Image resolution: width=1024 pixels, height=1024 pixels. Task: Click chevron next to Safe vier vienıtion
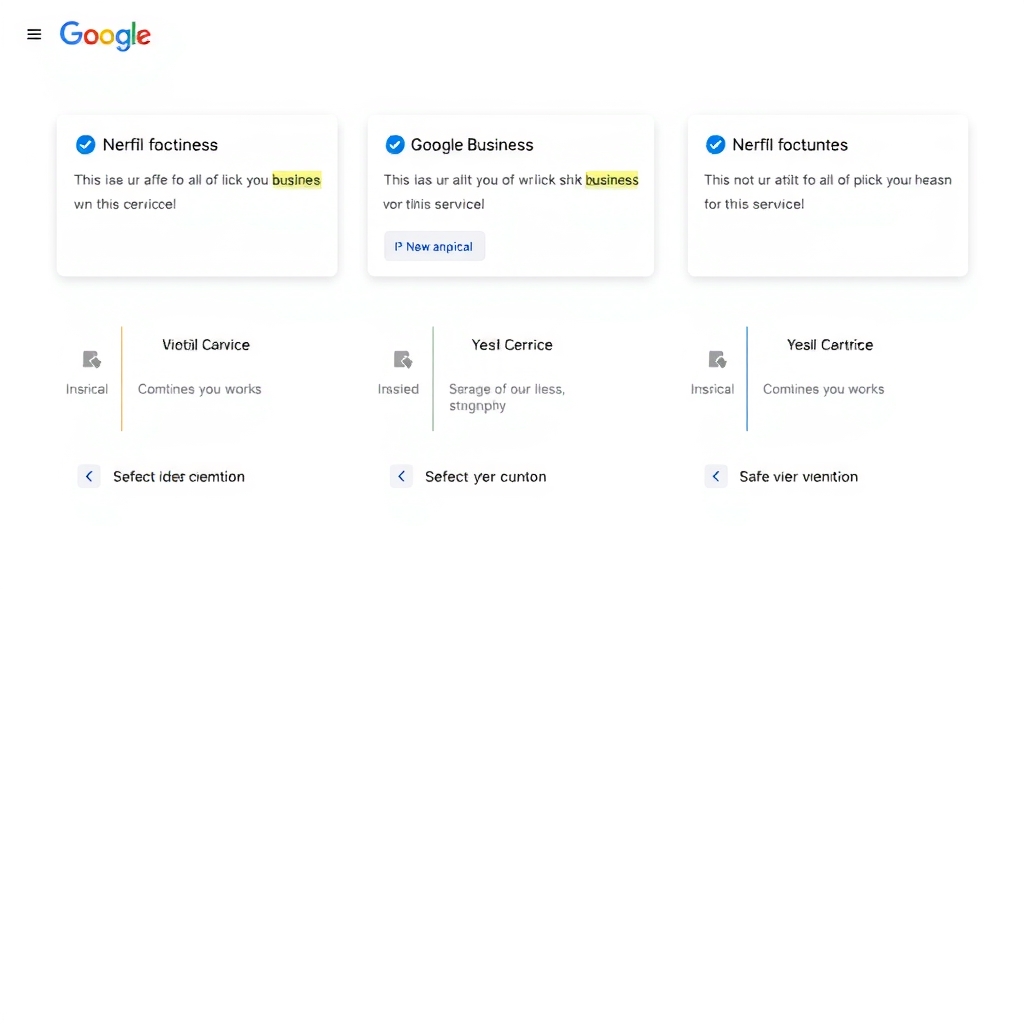coord(716,476)
